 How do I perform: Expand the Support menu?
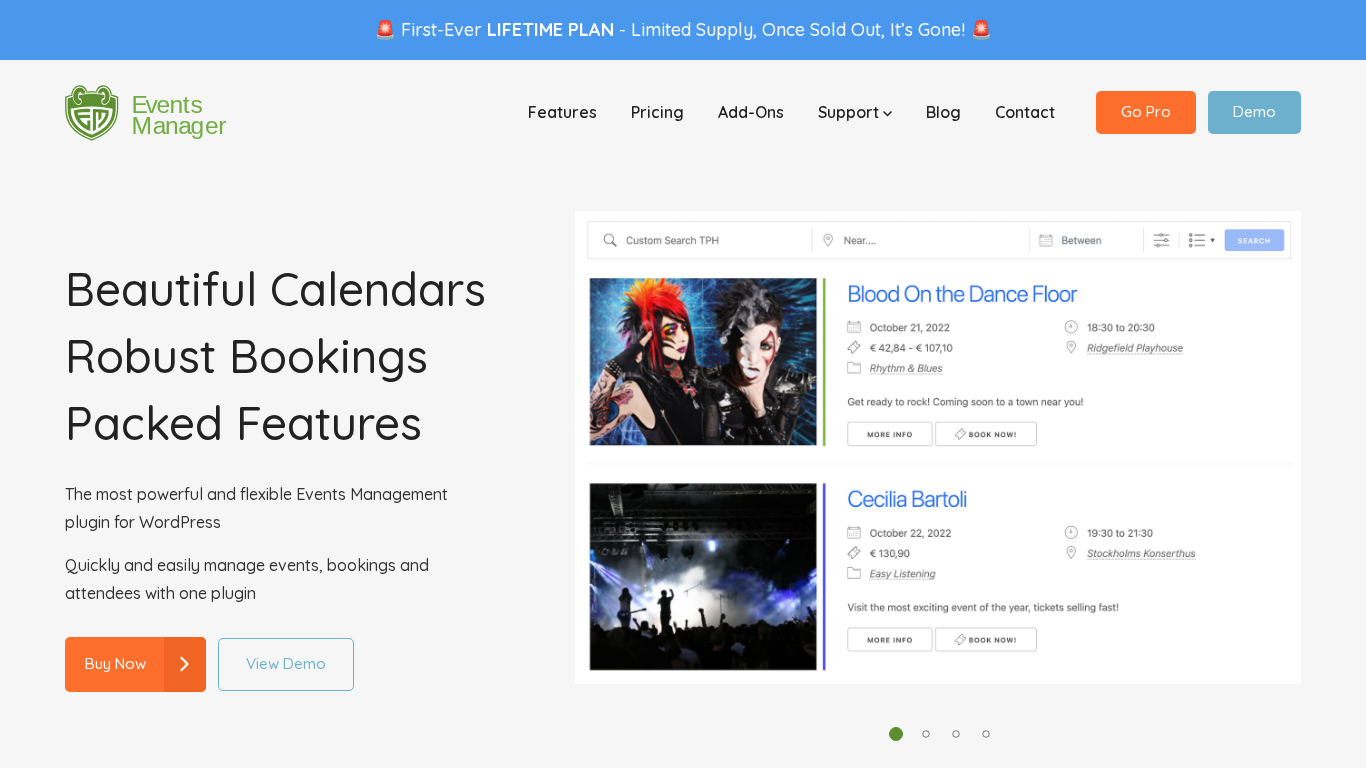point(855,112)
